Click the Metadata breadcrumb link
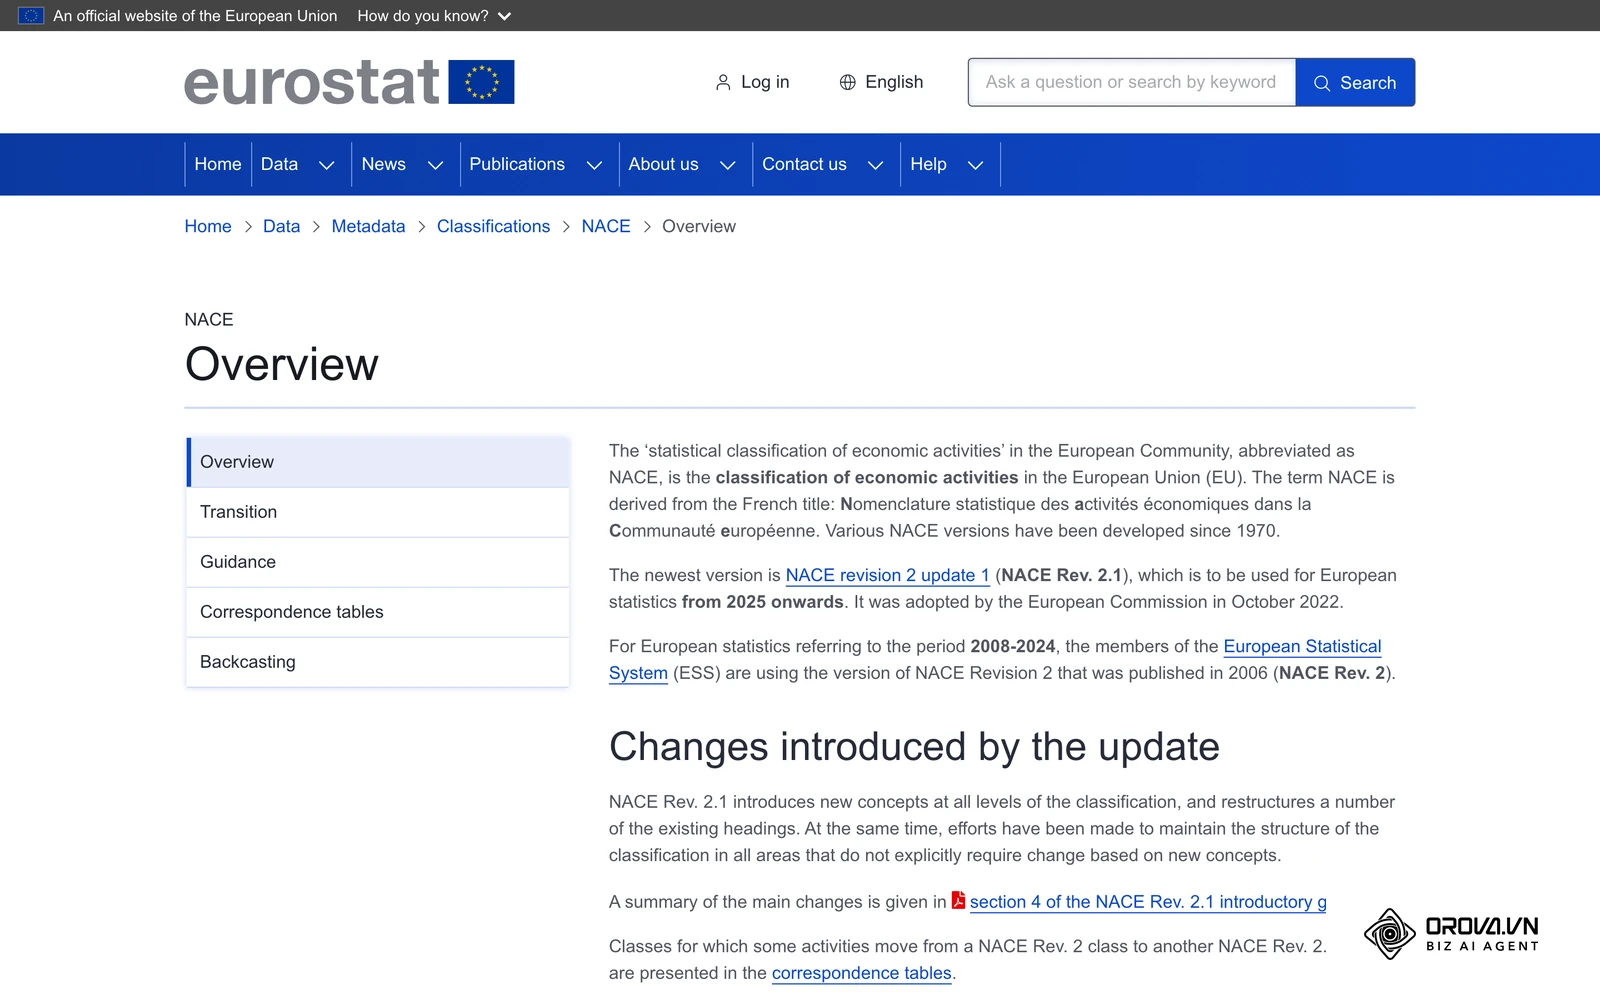The height and width of the screenshot is (1000, 1600). pos(368,227)
